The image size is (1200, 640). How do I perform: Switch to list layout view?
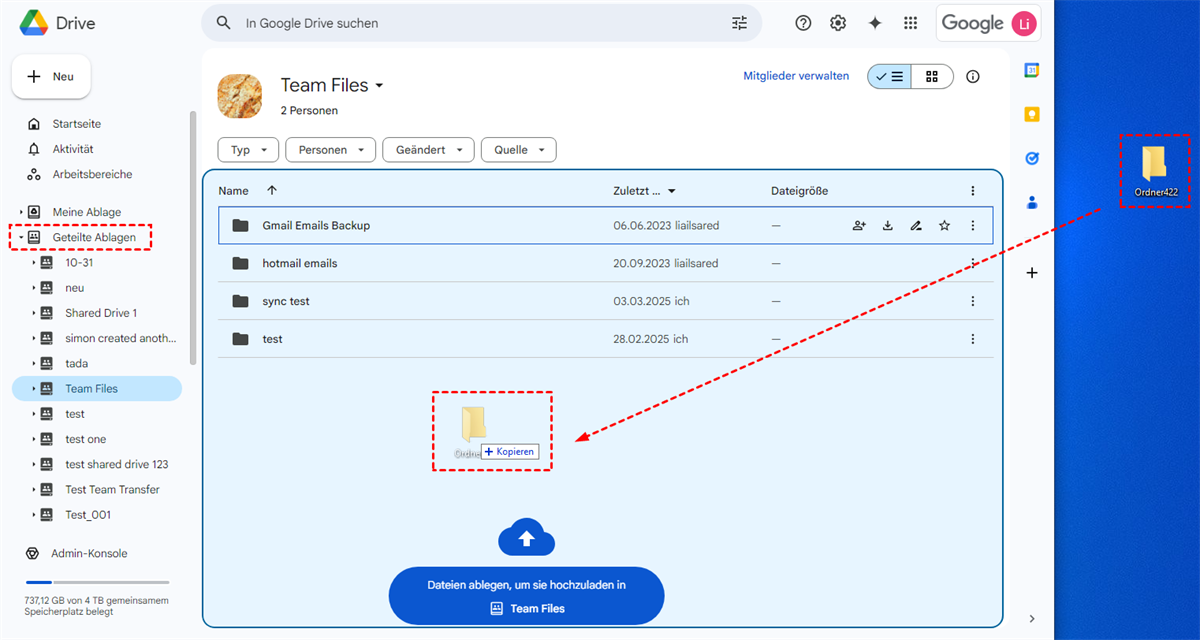pyautogui.click(x=889, y=77)
